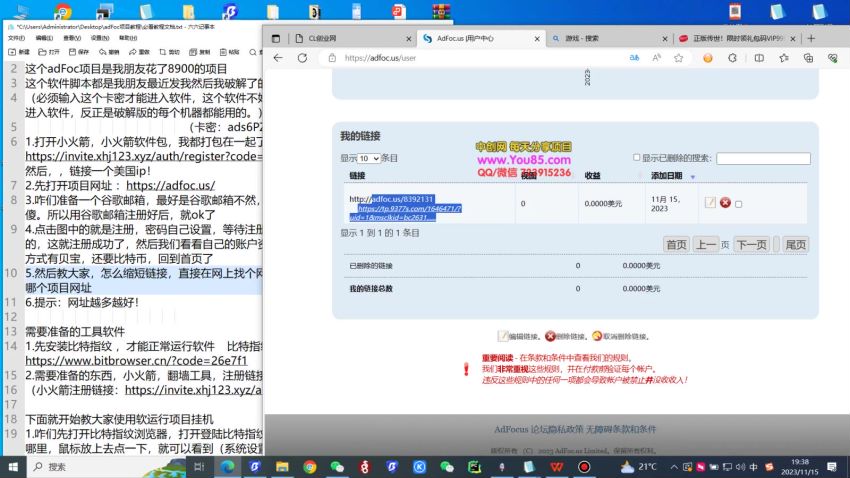Open the tp.9377s.com target link
The height and width of the screenshot is (478, 850).
[x=407, y=212]
